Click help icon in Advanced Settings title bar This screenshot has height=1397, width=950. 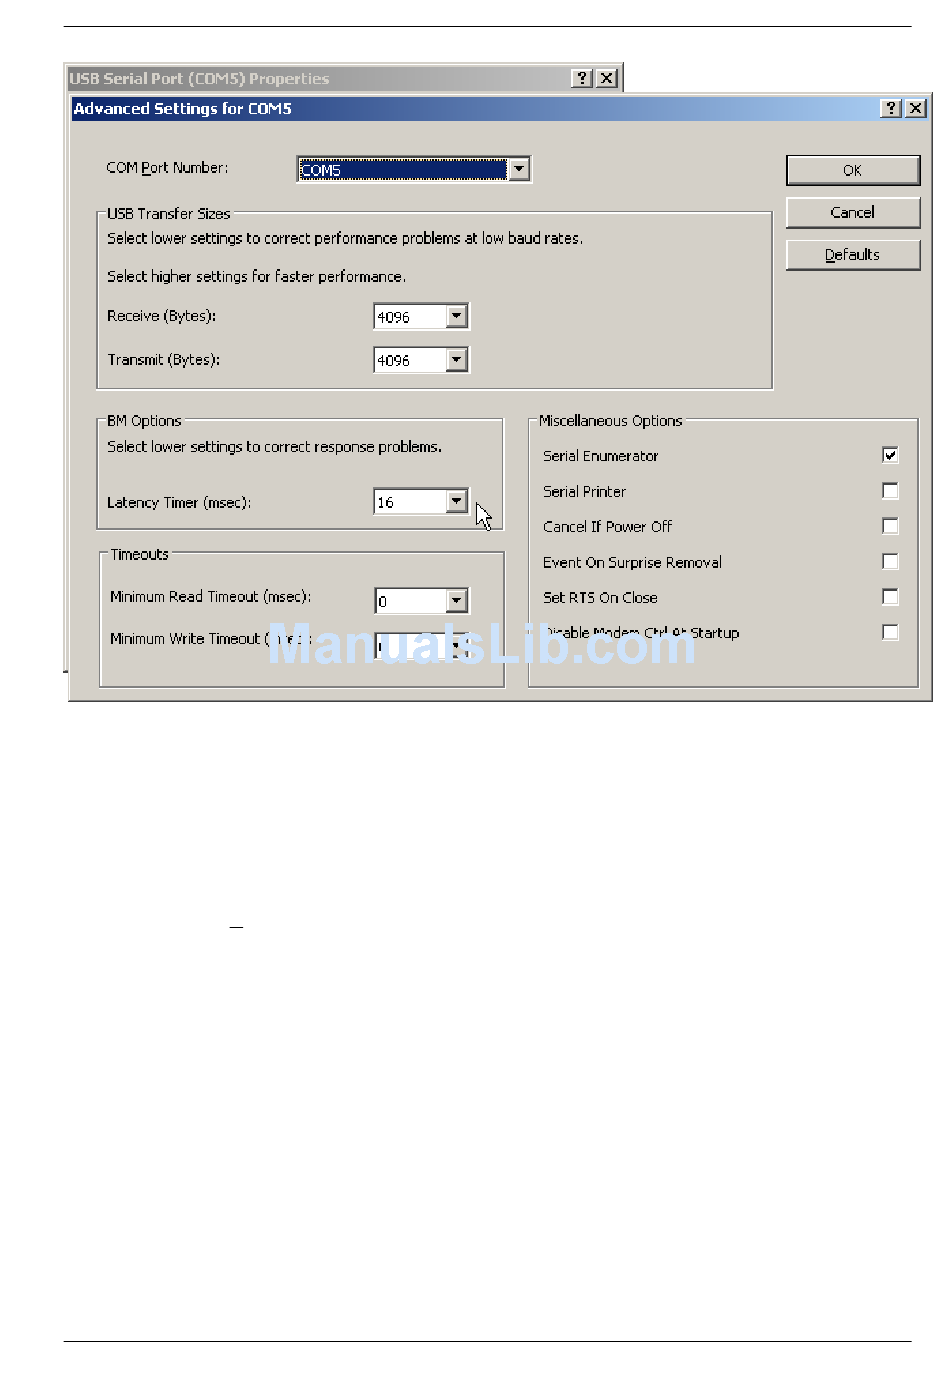pos(891,108)
